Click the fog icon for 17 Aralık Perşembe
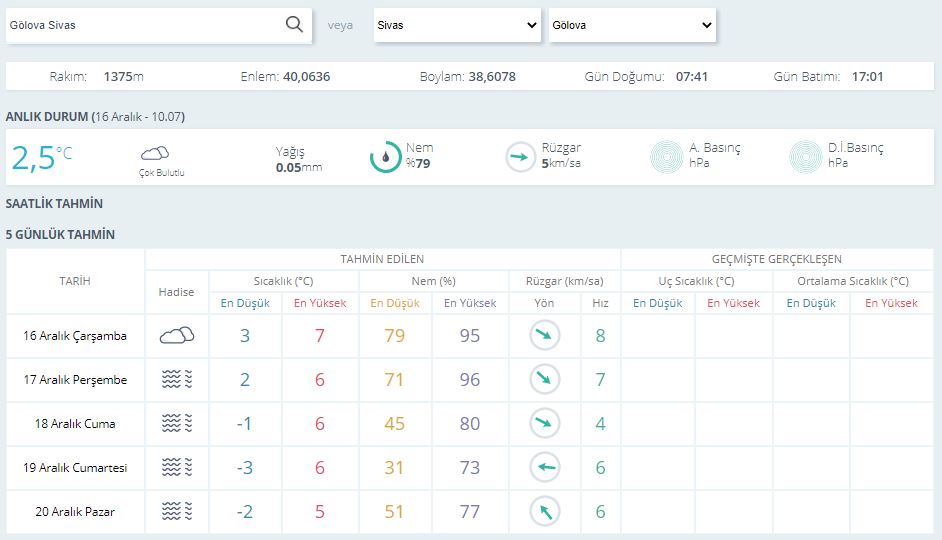 point(177,380)
